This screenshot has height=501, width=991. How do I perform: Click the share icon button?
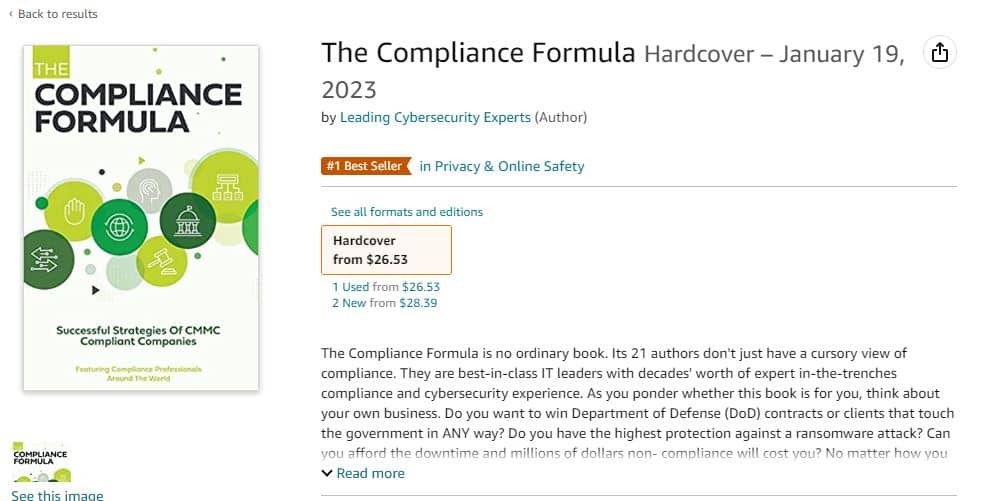coord(940,52)
